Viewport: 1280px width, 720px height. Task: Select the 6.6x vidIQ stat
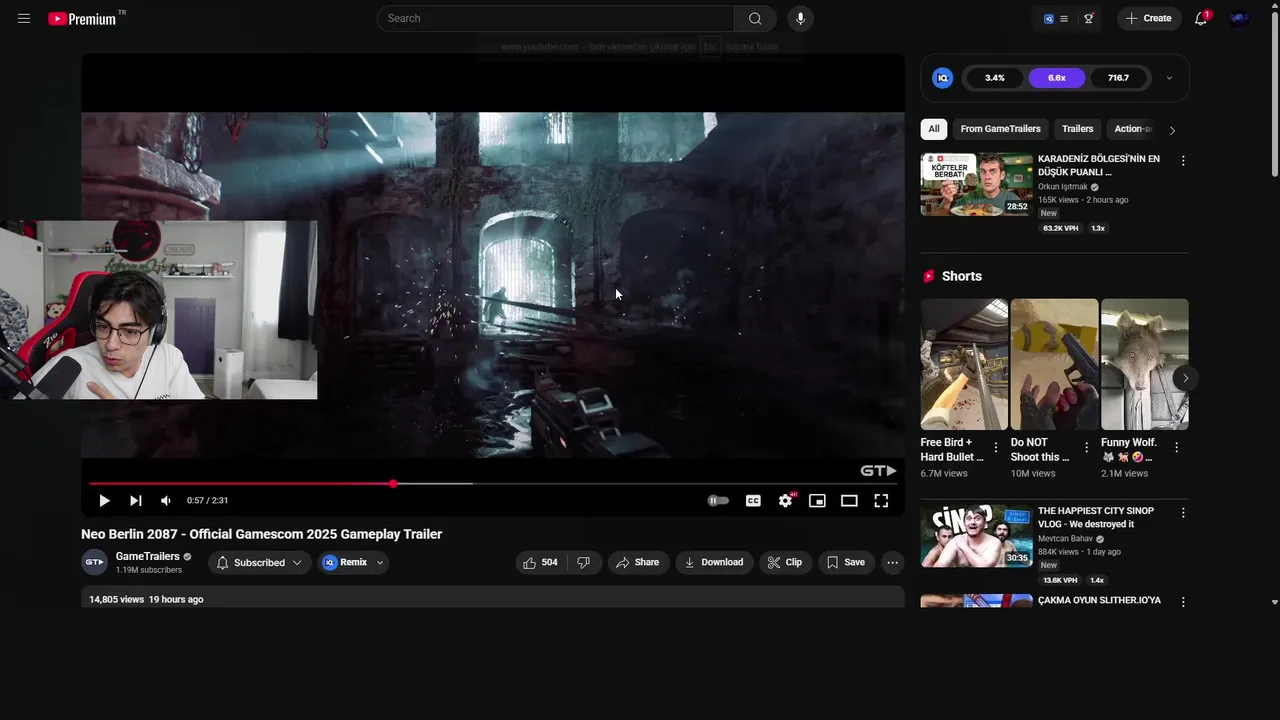(1057, 78)
